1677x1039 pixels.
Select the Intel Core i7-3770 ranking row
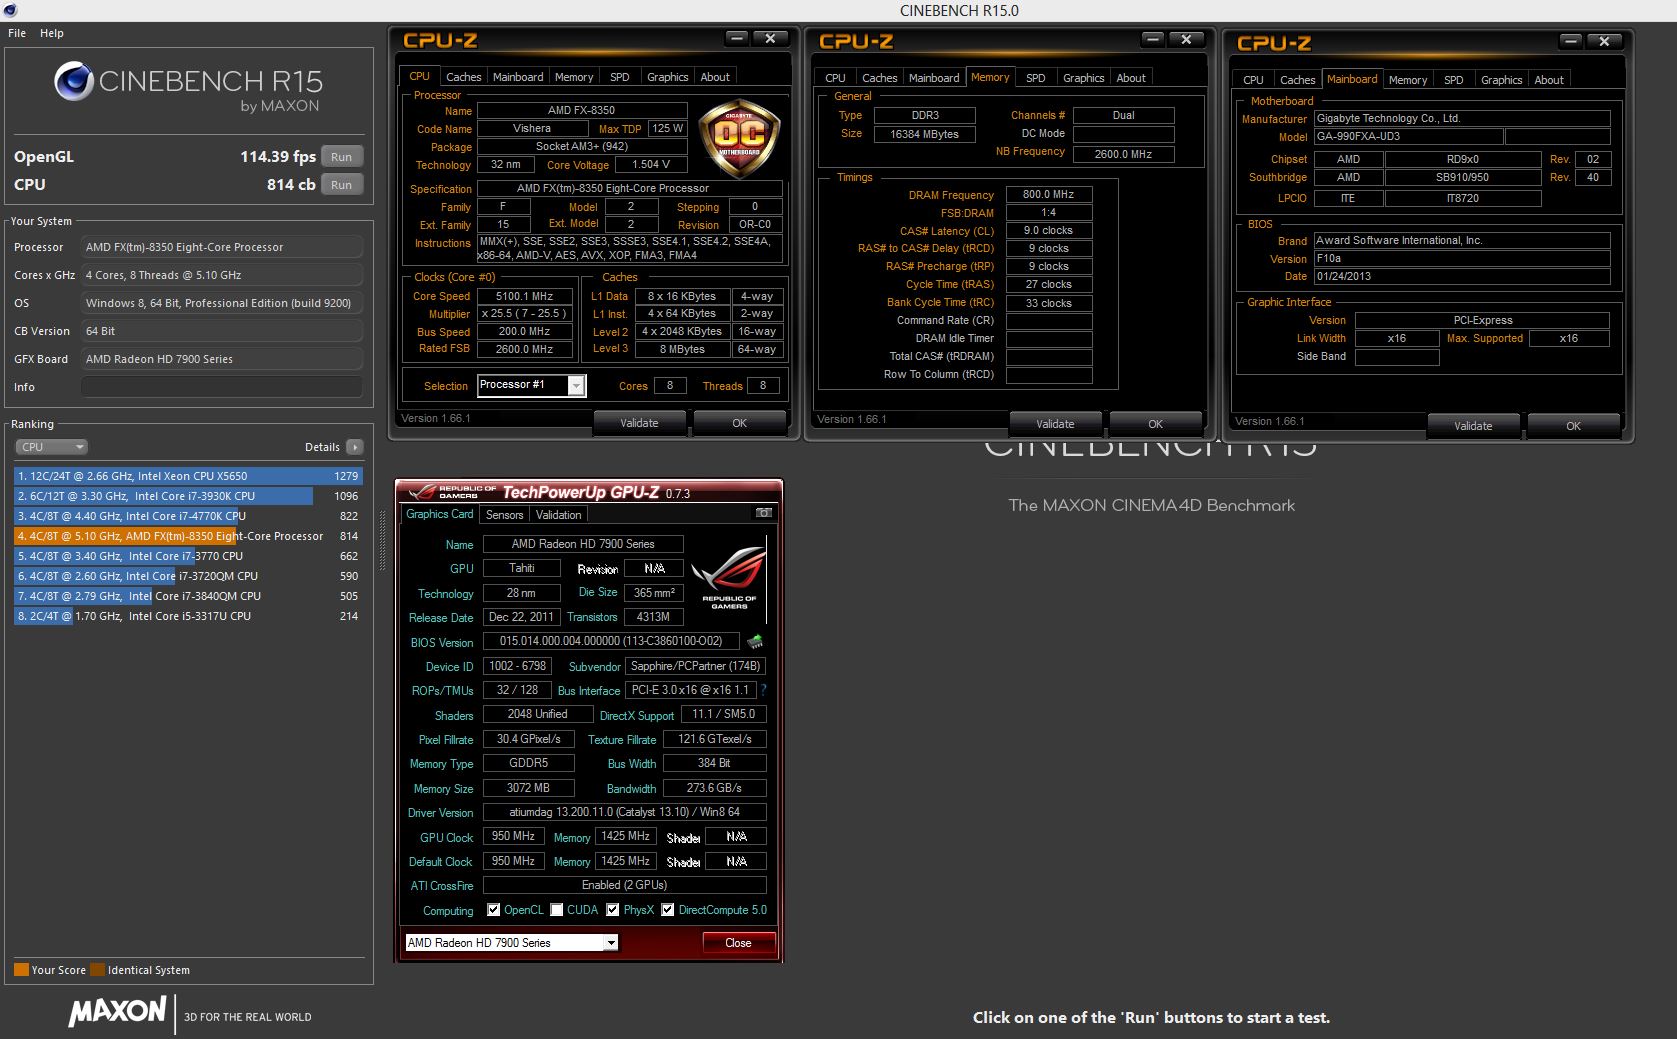click(188, 556)
